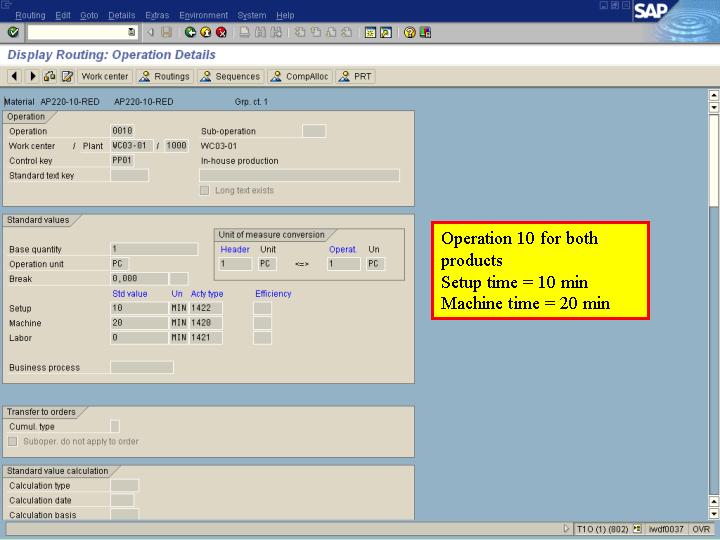Click the scroll down arrow at bottom
Image resolution: width=720 pixels, height=540 pixels.
coord(714,514)
